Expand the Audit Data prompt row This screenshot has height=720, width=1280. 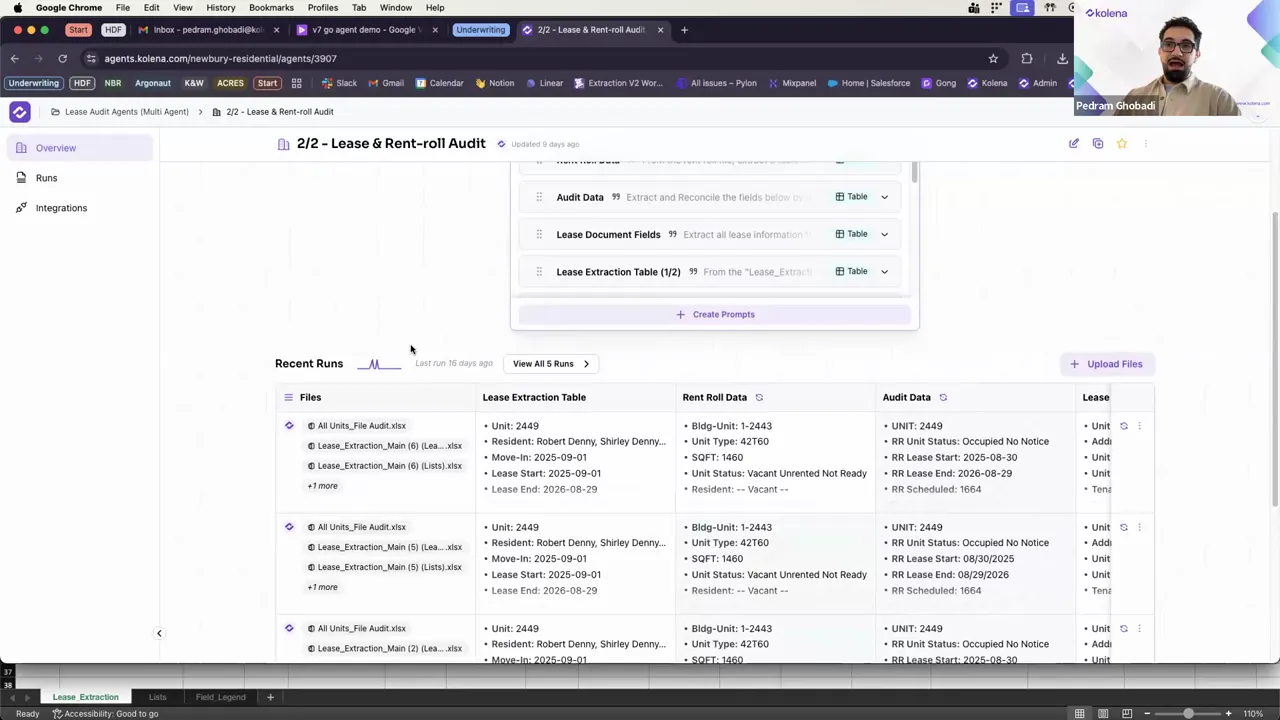(884, 197)
